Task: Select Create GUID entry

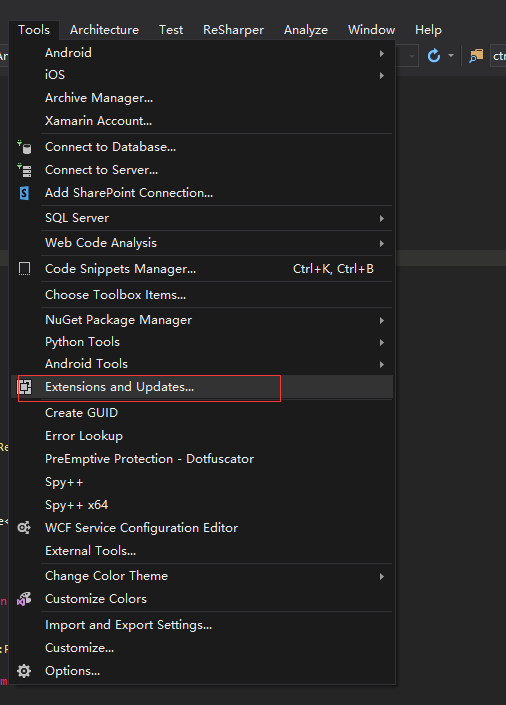Action: coord(202,413)
